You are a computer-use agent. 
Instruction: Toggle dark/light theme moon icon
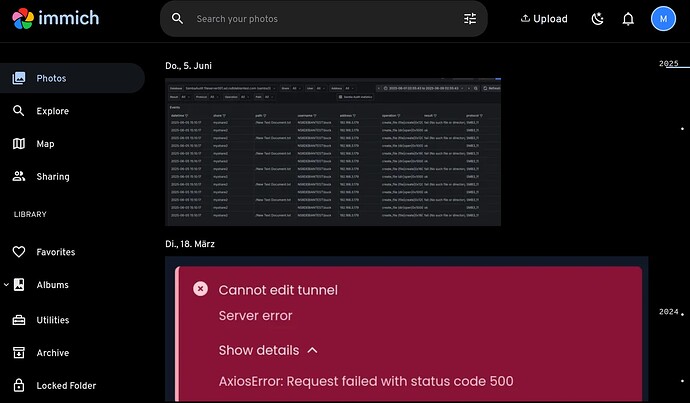click(598, 19)
